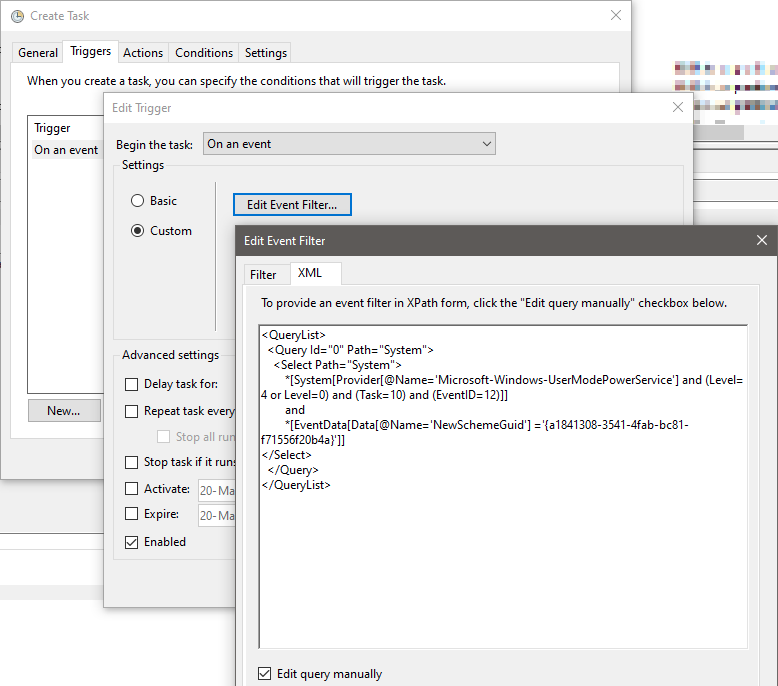Open the Settings tab in Create Task
The image size is (778, 686).
coord(265,53)
